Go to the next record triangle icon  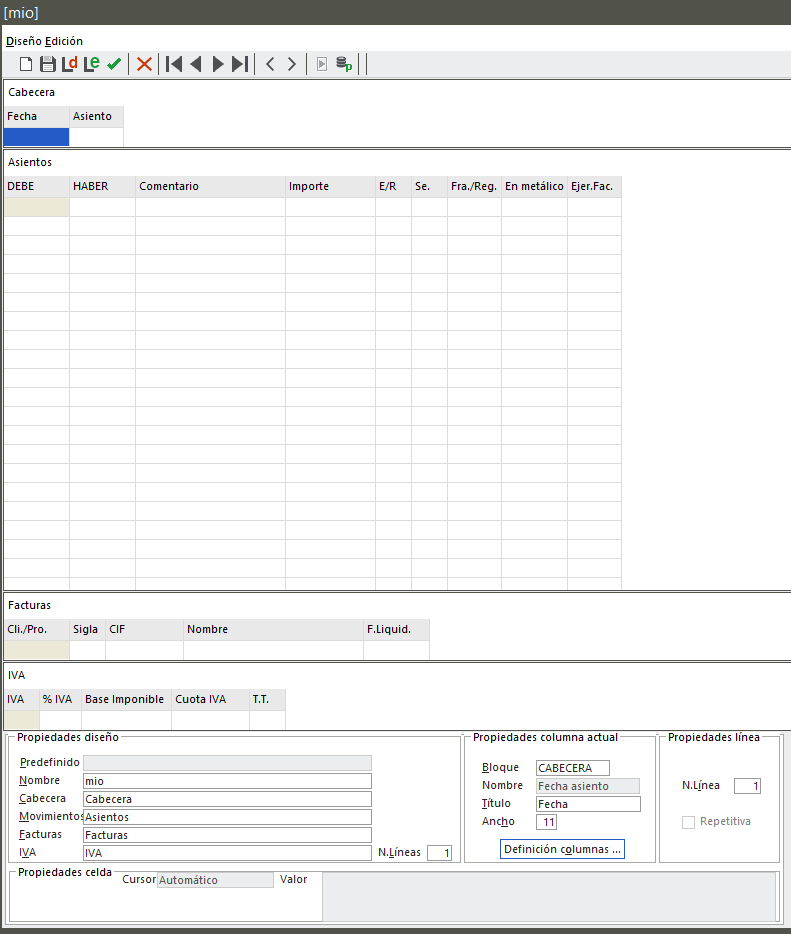pyautogui.click(x=218, y=64)
